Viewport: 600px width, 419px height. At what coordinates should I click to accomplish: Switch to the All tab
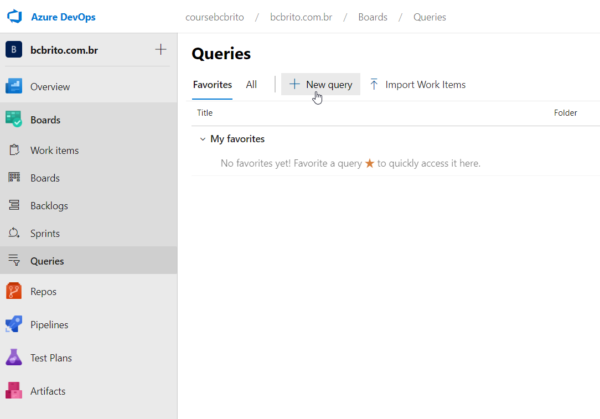(x=251, y=85)
